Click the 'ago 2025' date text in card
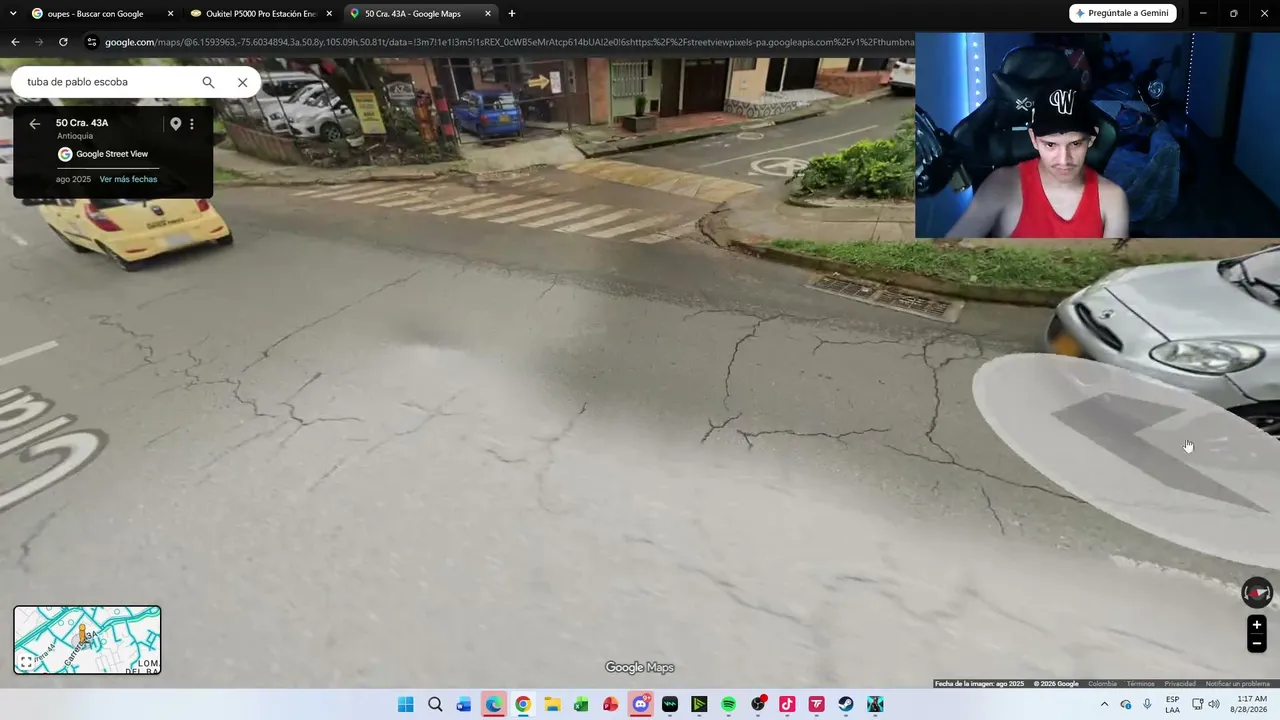 point(73,179)
